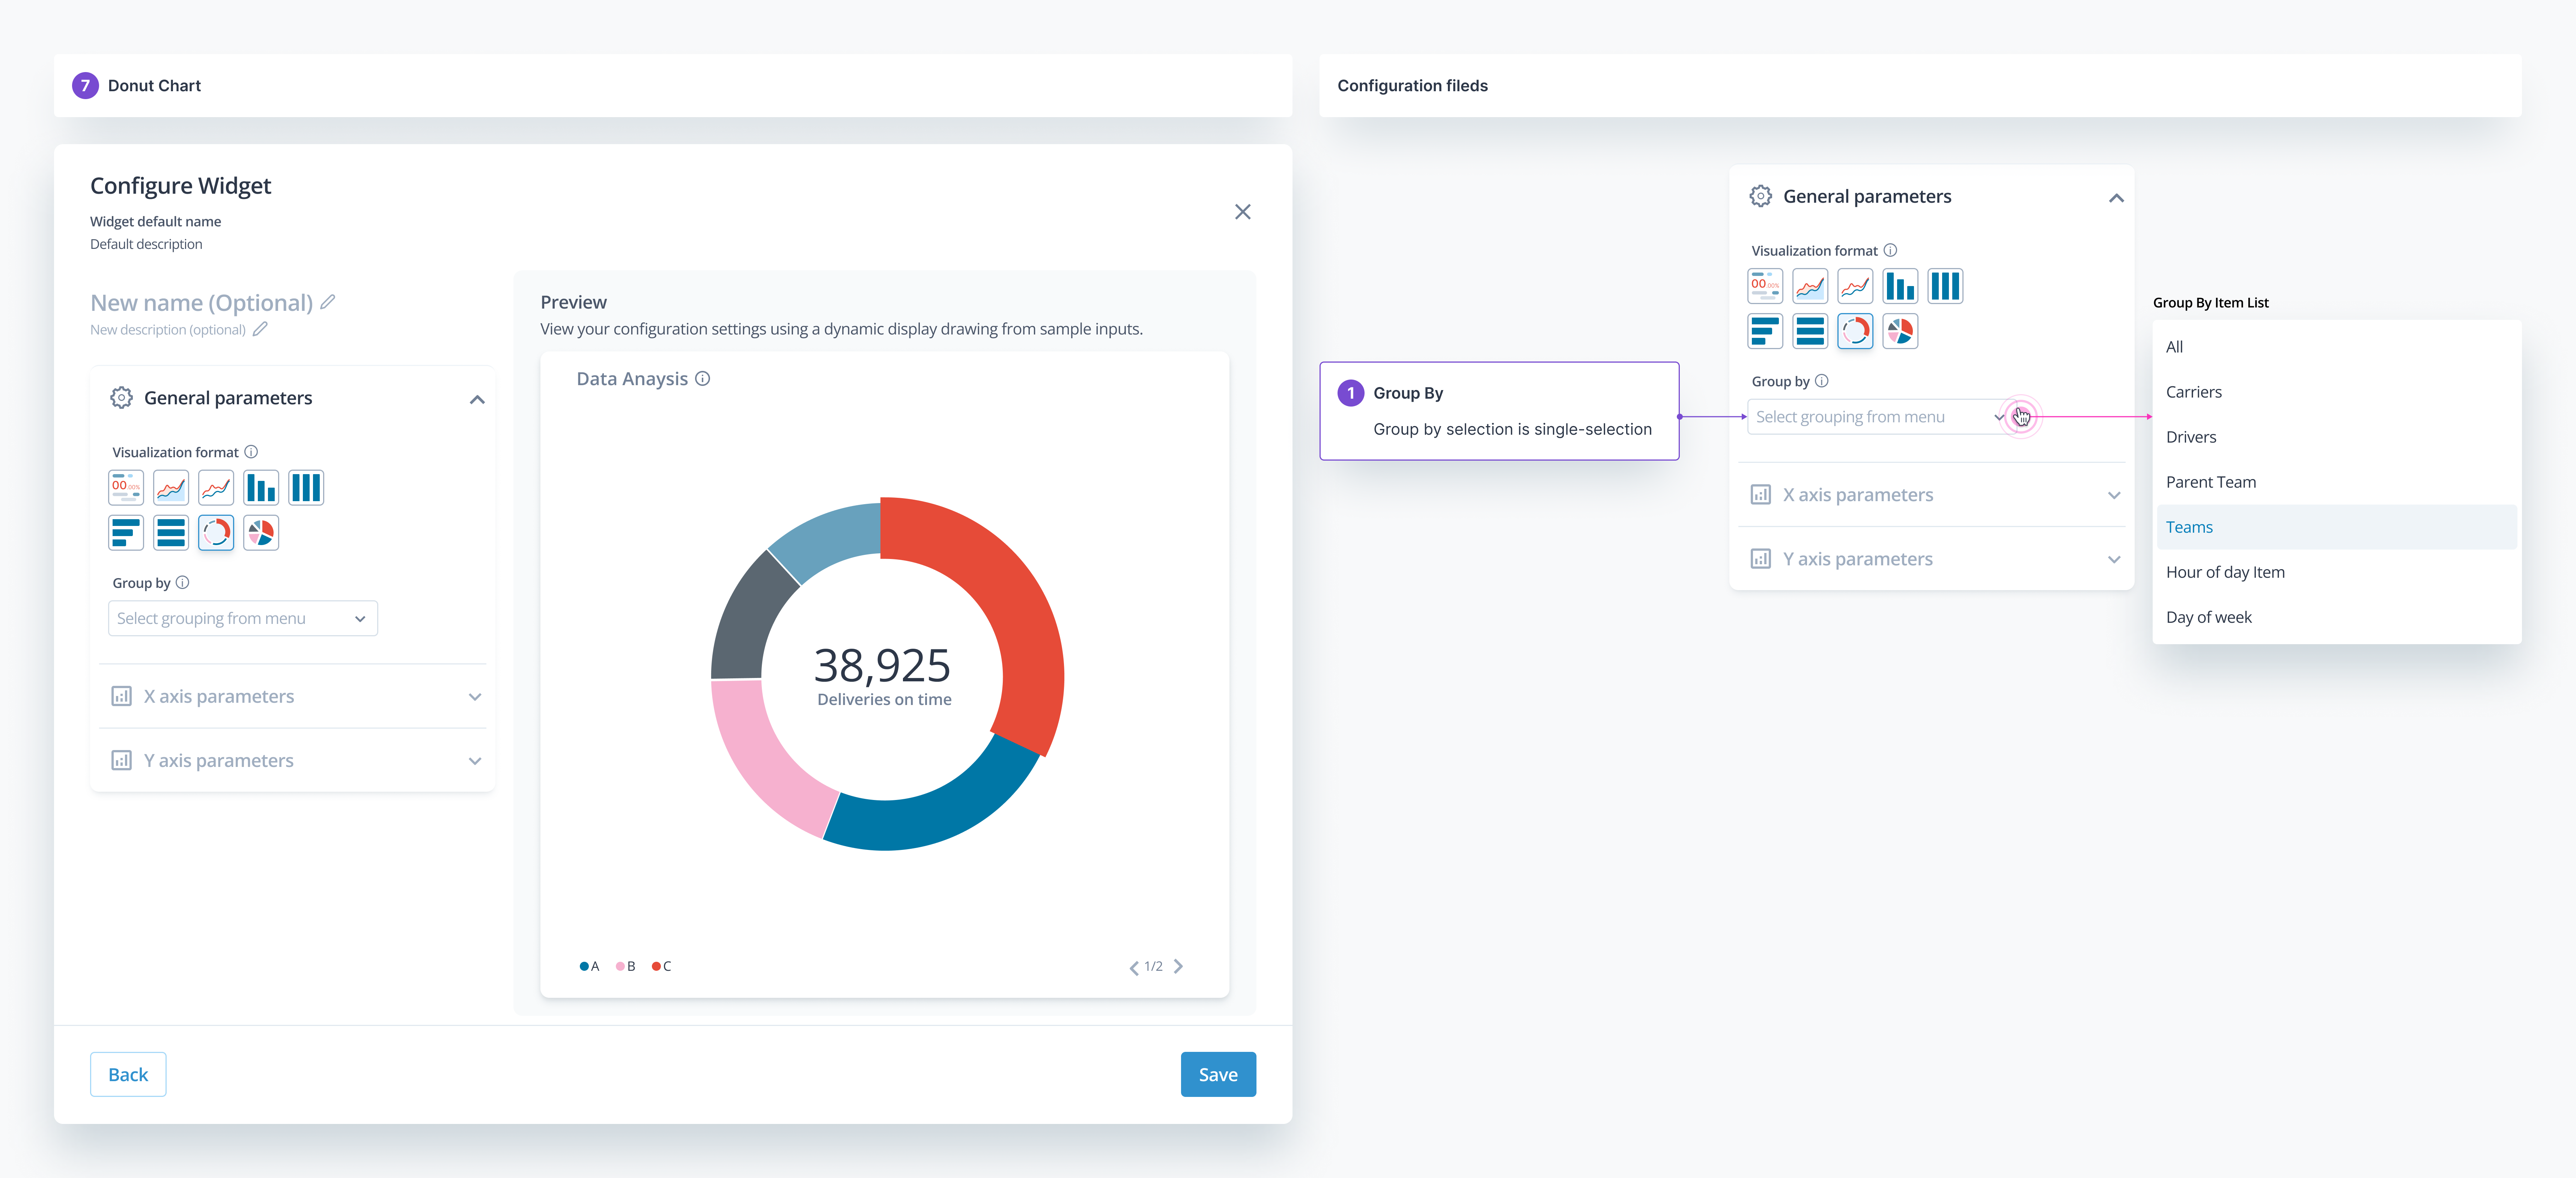Click info icon beside Visualization format in Configure Widget
Image resolution: width=2576 pixels, height=1178 pixels.
[251, 452]
